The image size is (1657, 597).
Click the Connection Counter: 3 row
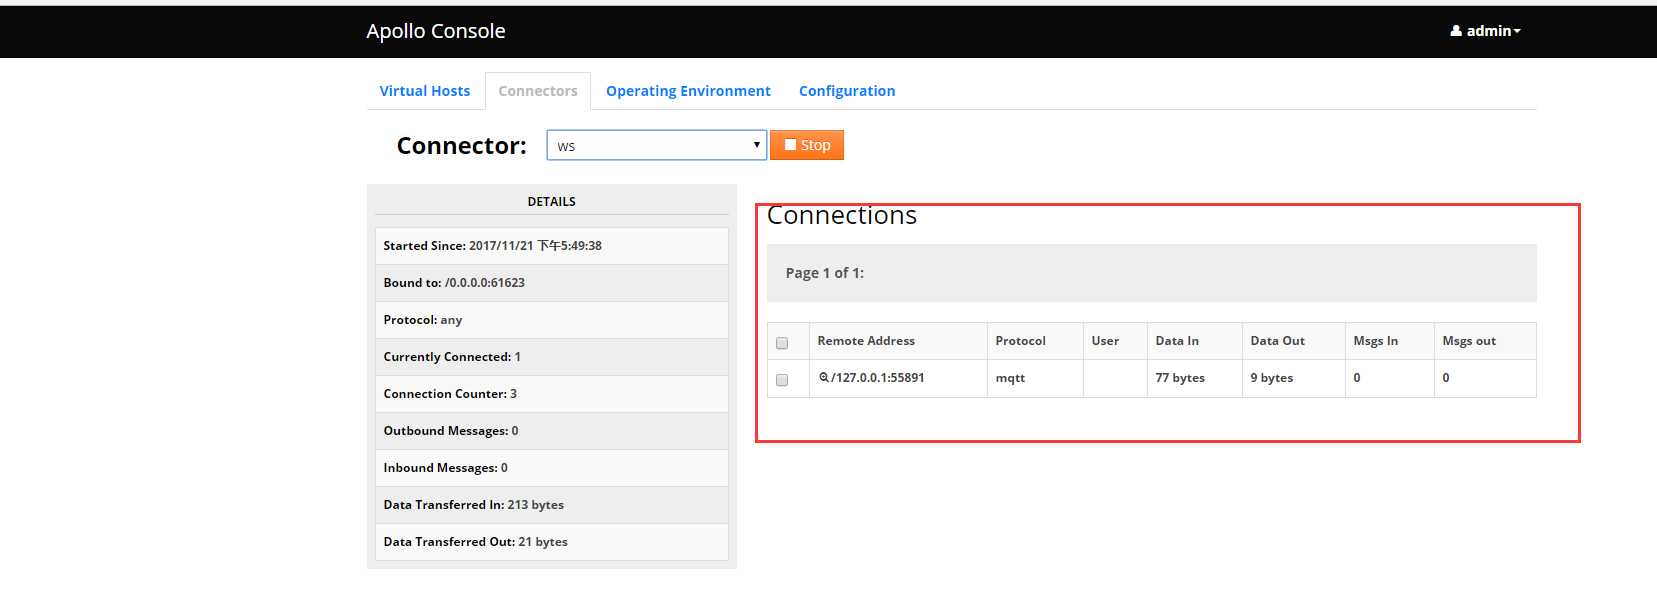[551, 394]
